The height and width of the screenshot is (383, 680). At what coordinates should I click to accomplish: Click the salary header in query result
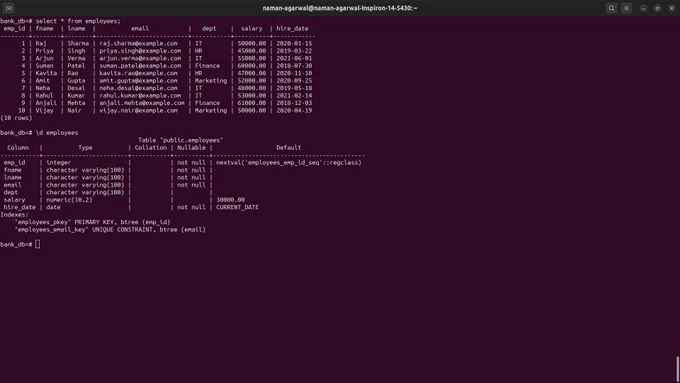tap(252, 28)
